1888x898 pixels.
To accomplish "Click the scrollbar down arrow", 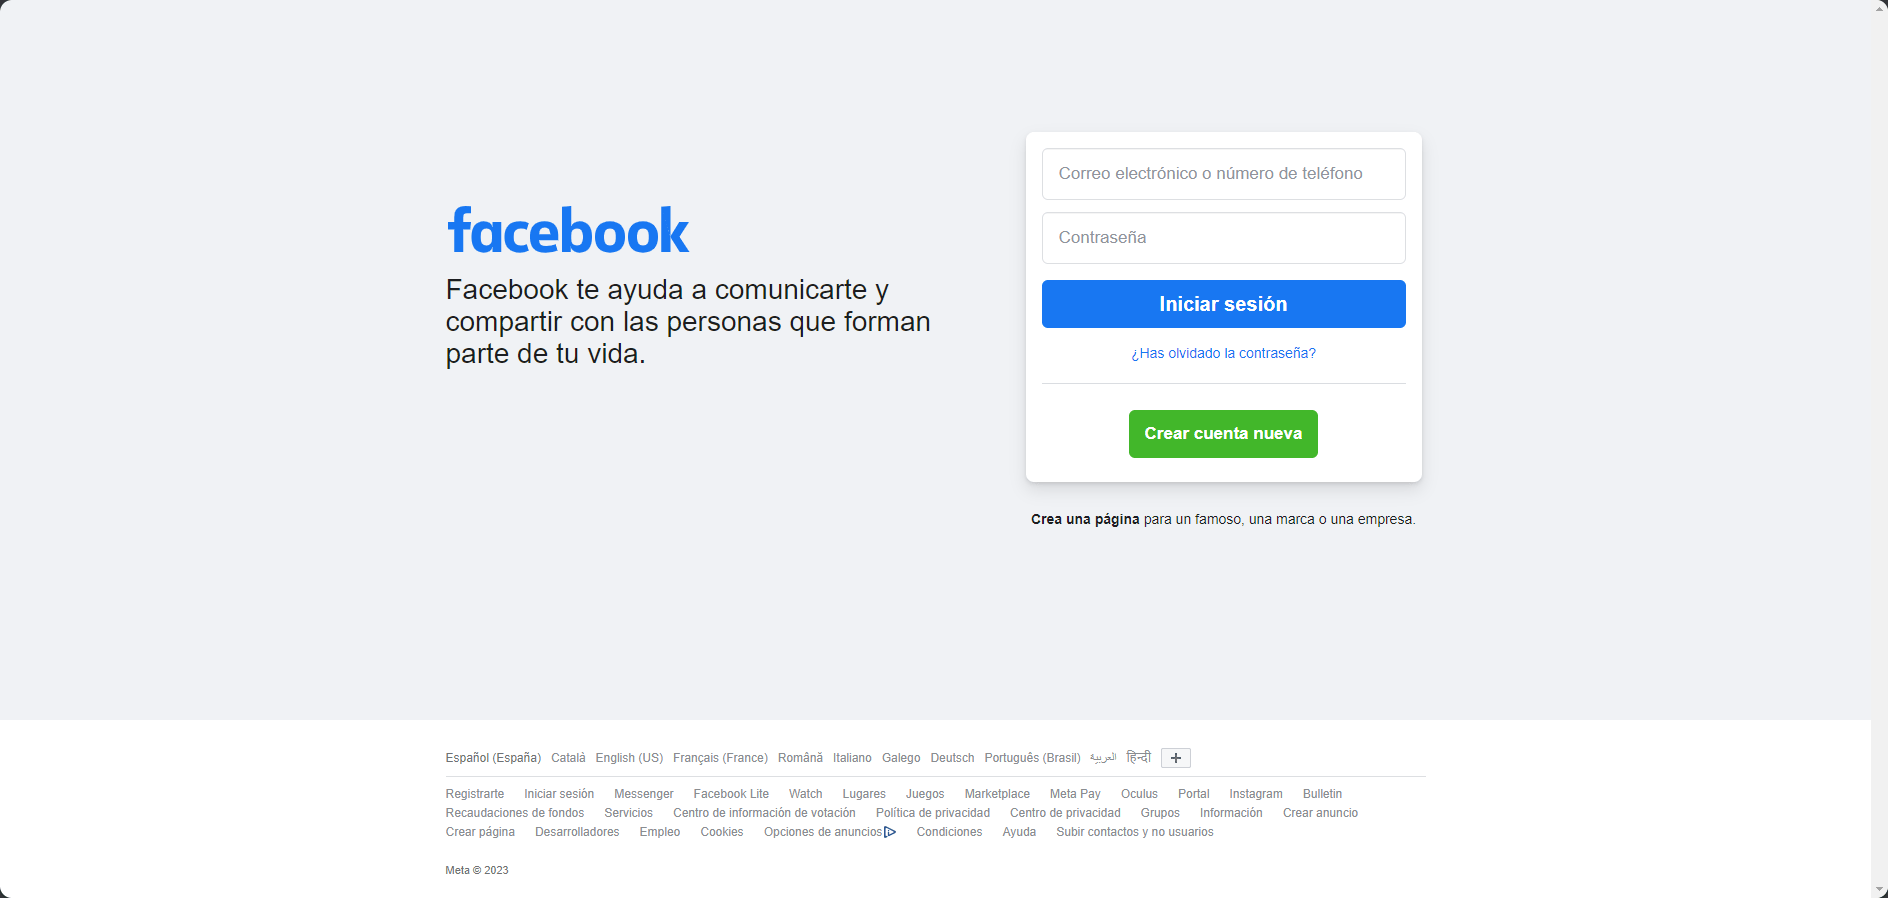I will (x=1879, y=890).
